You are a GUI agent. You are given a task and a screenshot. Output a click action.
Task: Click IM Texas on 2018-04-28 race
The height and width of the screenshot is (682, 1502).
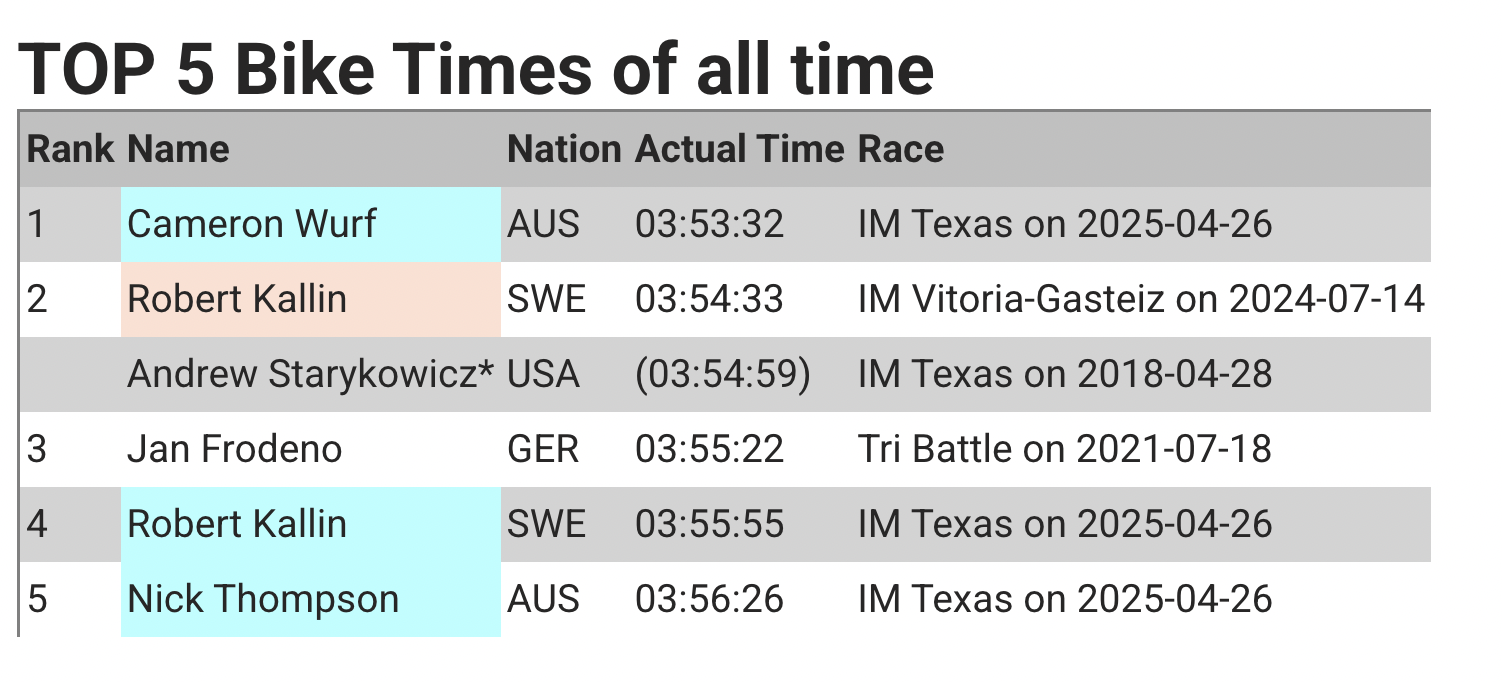click(1065, 374)
